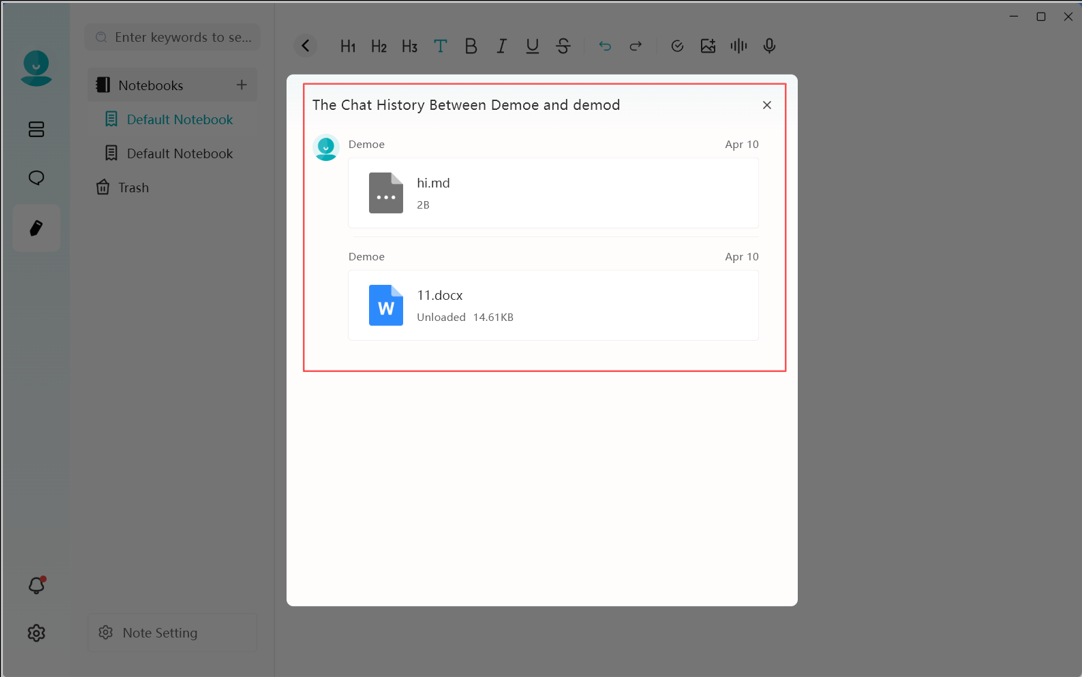Click the Word document icon of 11.docx

[386, 305]
